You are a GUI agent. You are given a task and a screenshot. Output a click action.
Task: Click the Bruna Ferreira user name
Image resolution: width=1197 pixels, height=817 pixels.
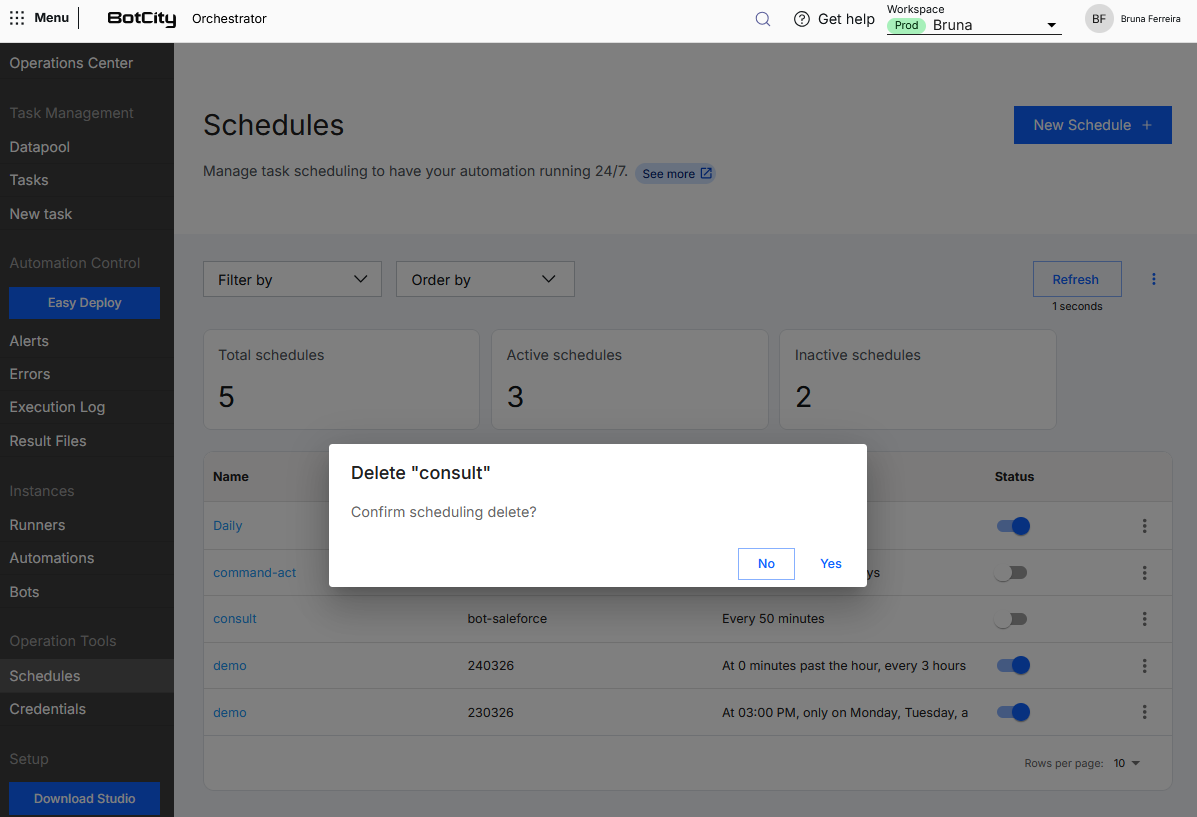[x=1150, y=19]
